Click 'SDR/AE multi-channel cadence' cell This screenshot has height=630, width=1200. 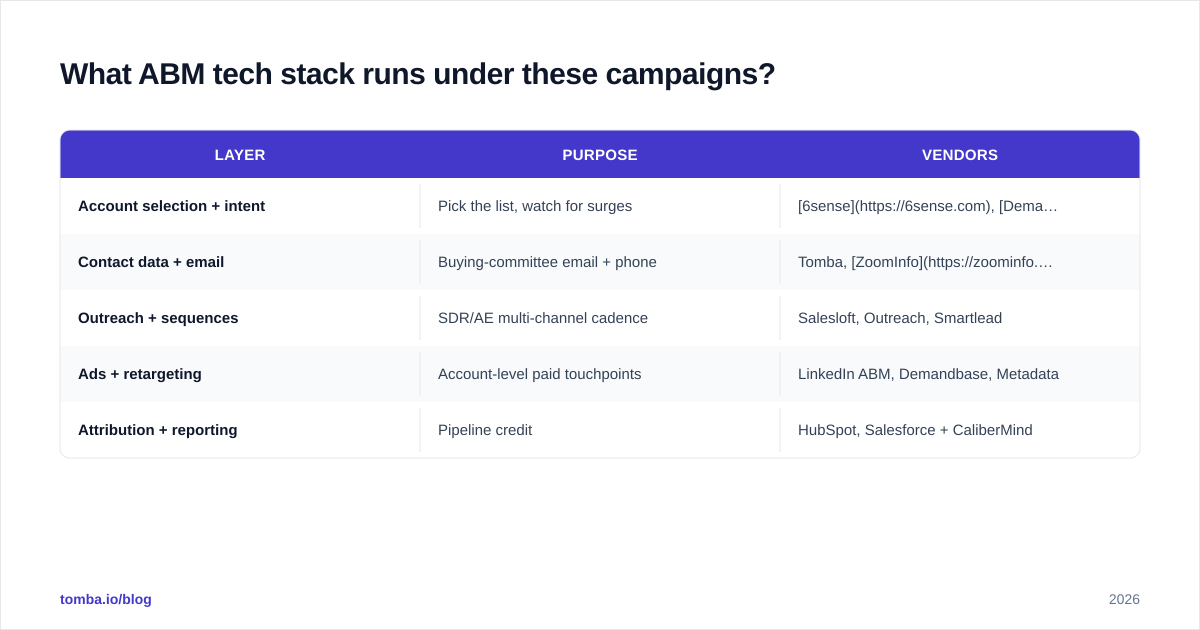pos(600,318)
